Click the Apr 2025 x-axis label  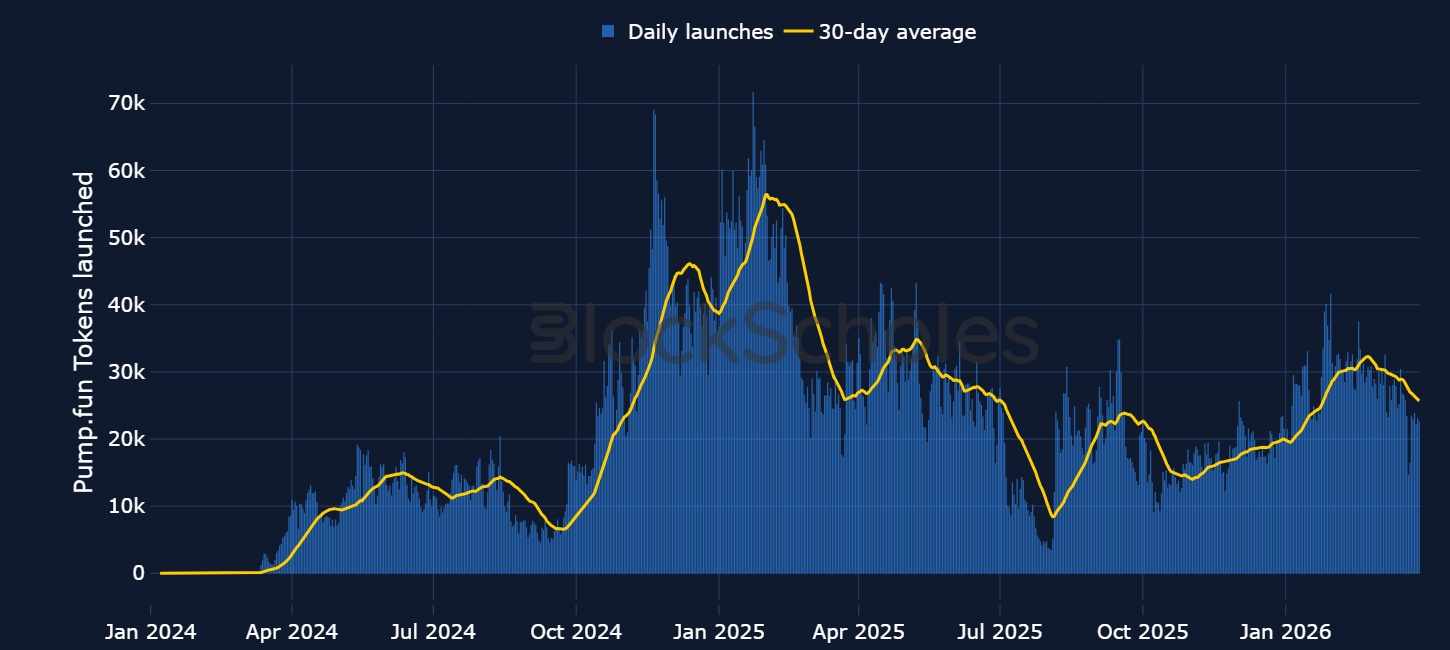point(859,632)
